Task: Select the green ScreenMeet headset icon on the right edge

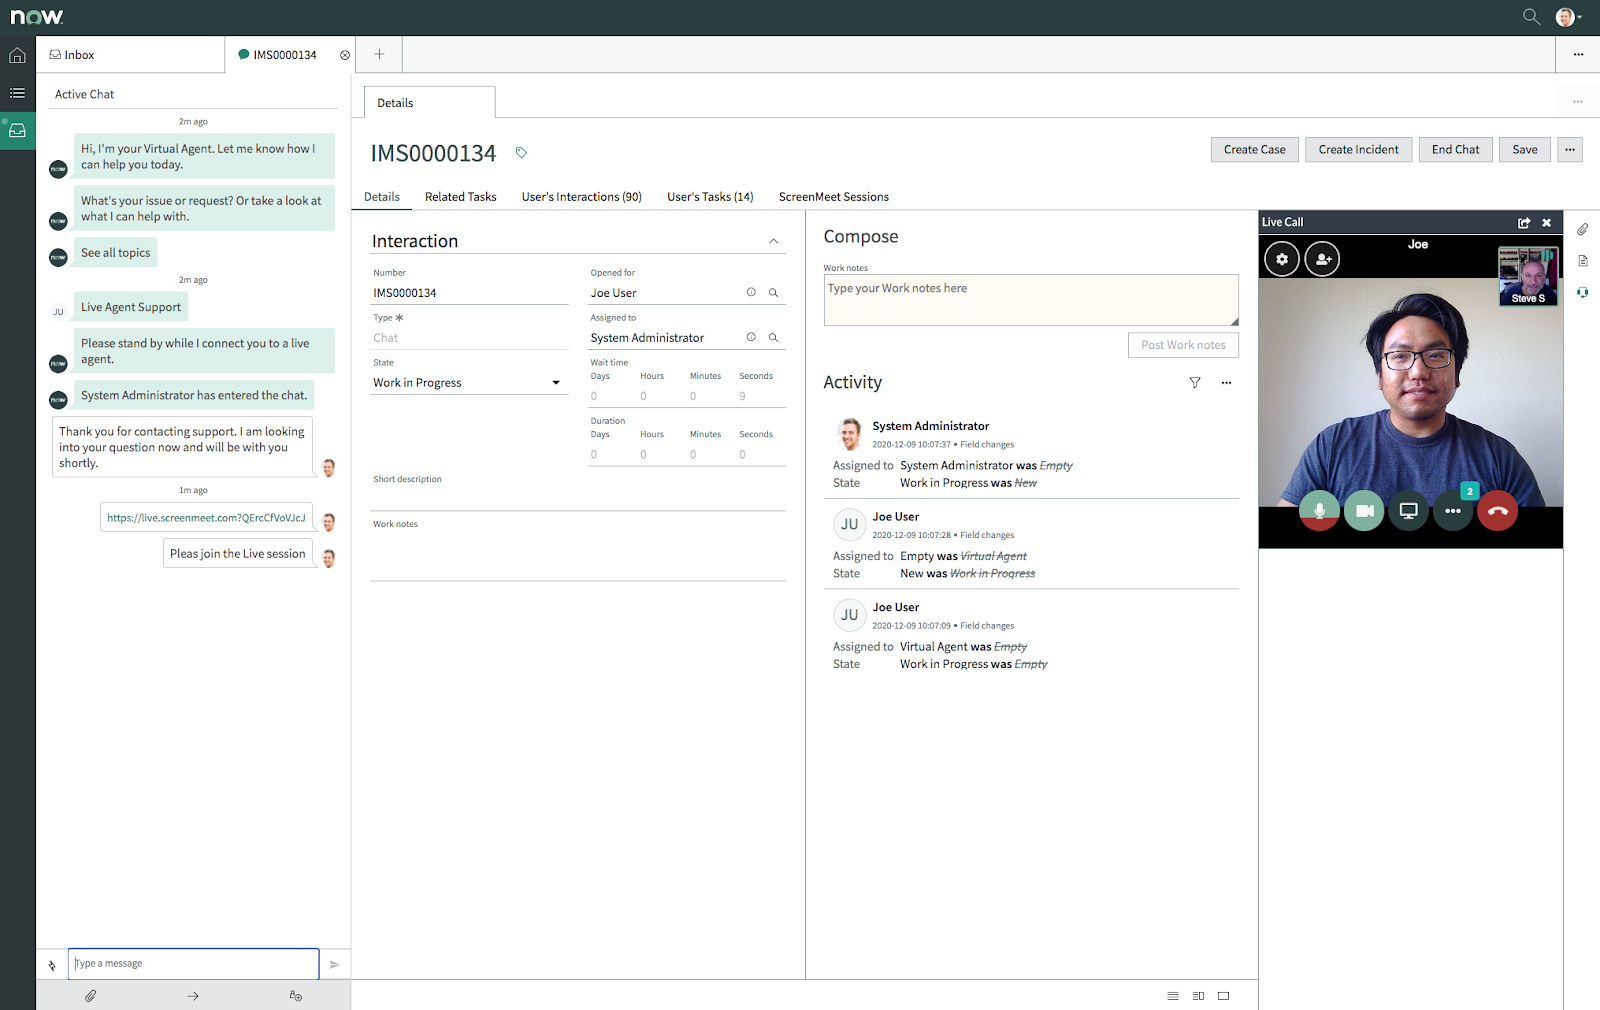Action: [x=1583, y=293]
